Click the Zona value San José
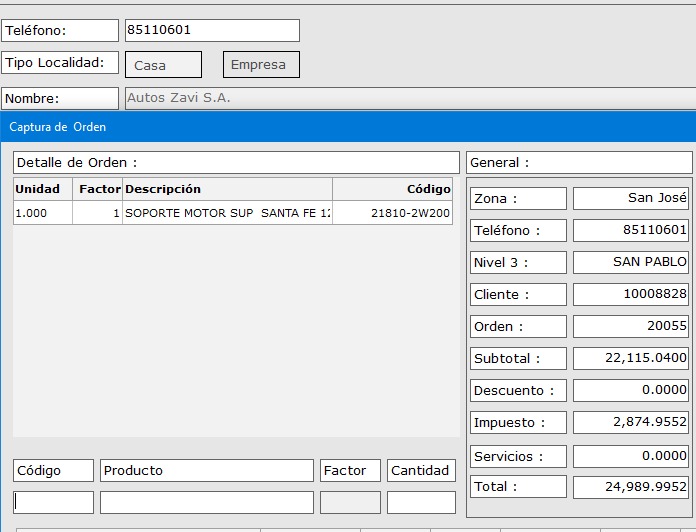This screenshot has height=532, width=696. coord(630,198)
